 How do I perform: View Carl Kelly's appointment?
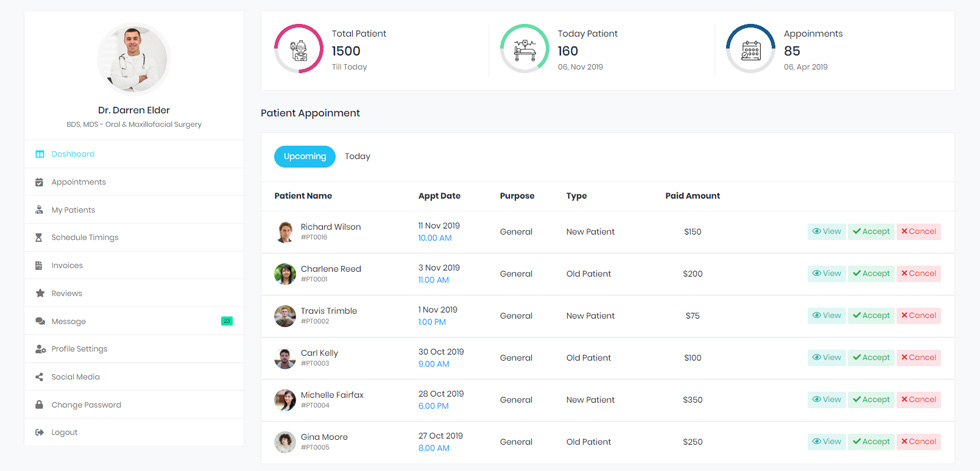(x=826, y=357)
